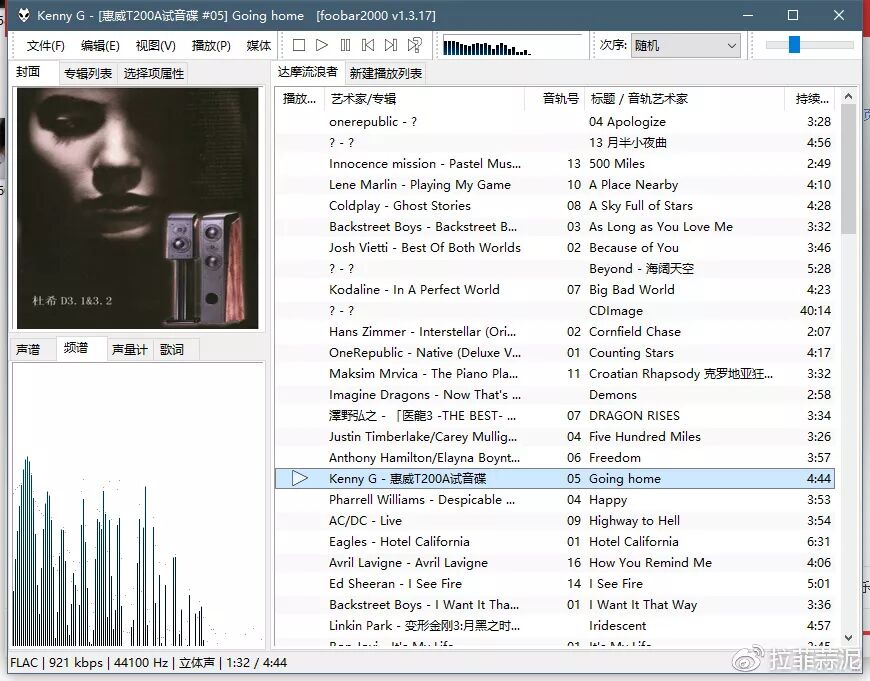Select the track 500 Miles
The height and width of the screenshot is (681, 870).
[555, 164]
